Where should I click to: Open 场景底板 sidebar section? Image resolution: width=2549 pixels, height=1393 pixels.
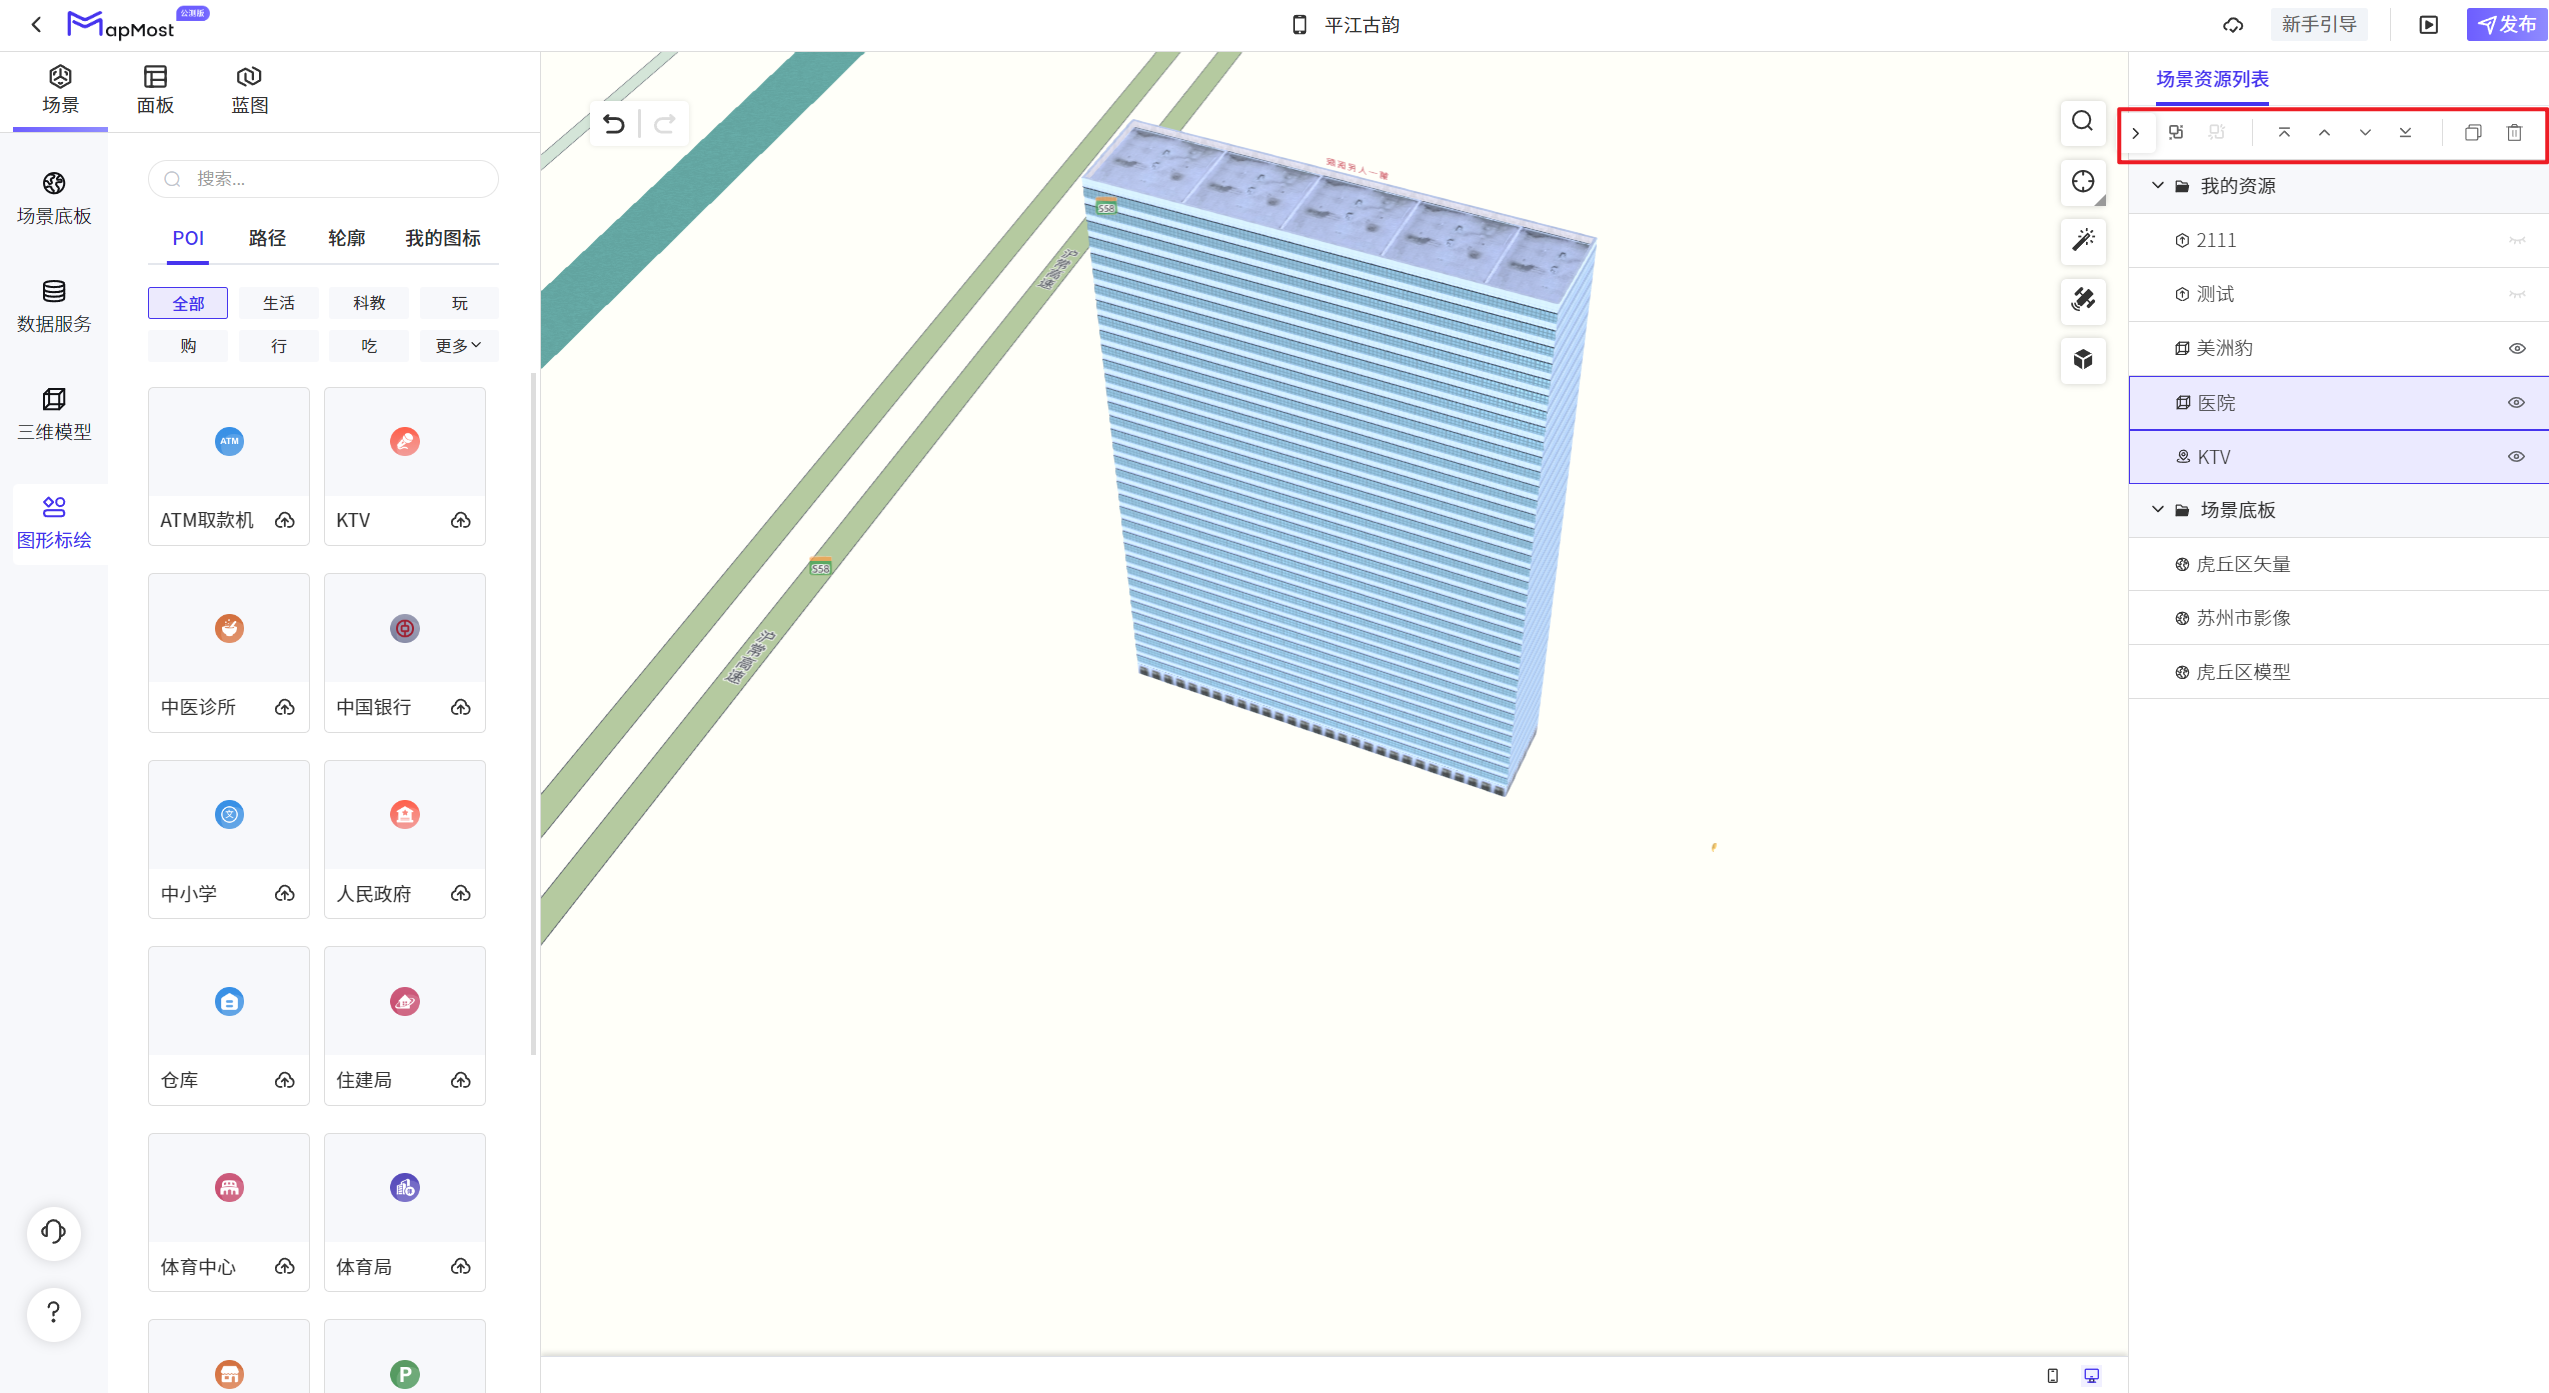54,198
